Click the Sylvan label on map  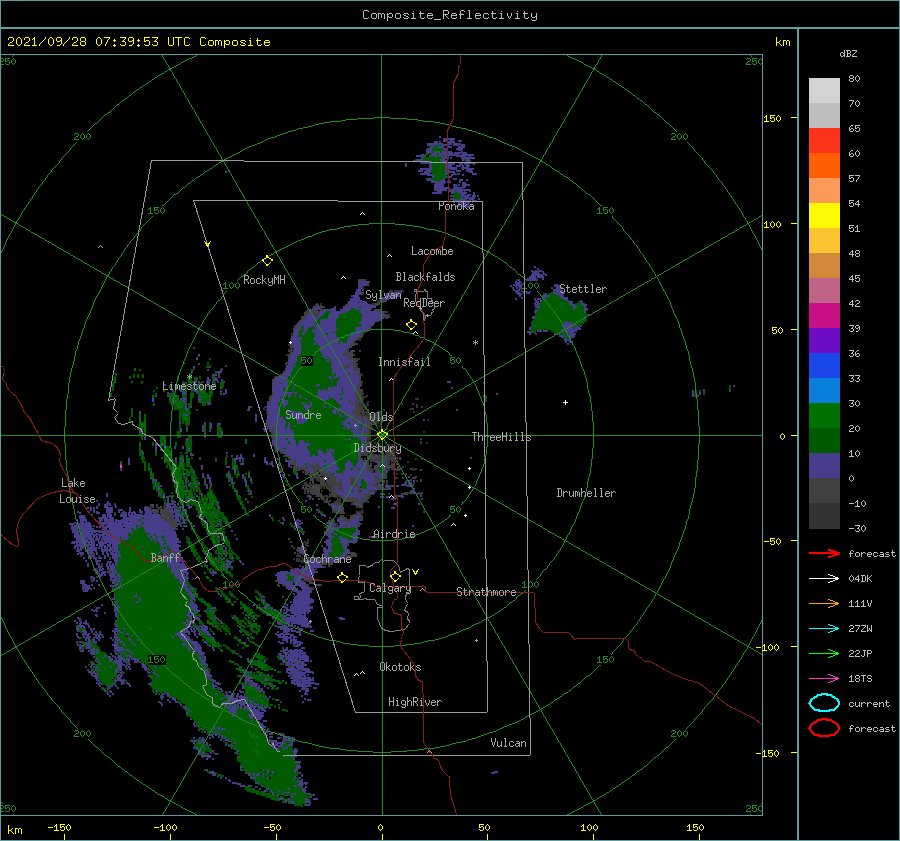(383, 295)
